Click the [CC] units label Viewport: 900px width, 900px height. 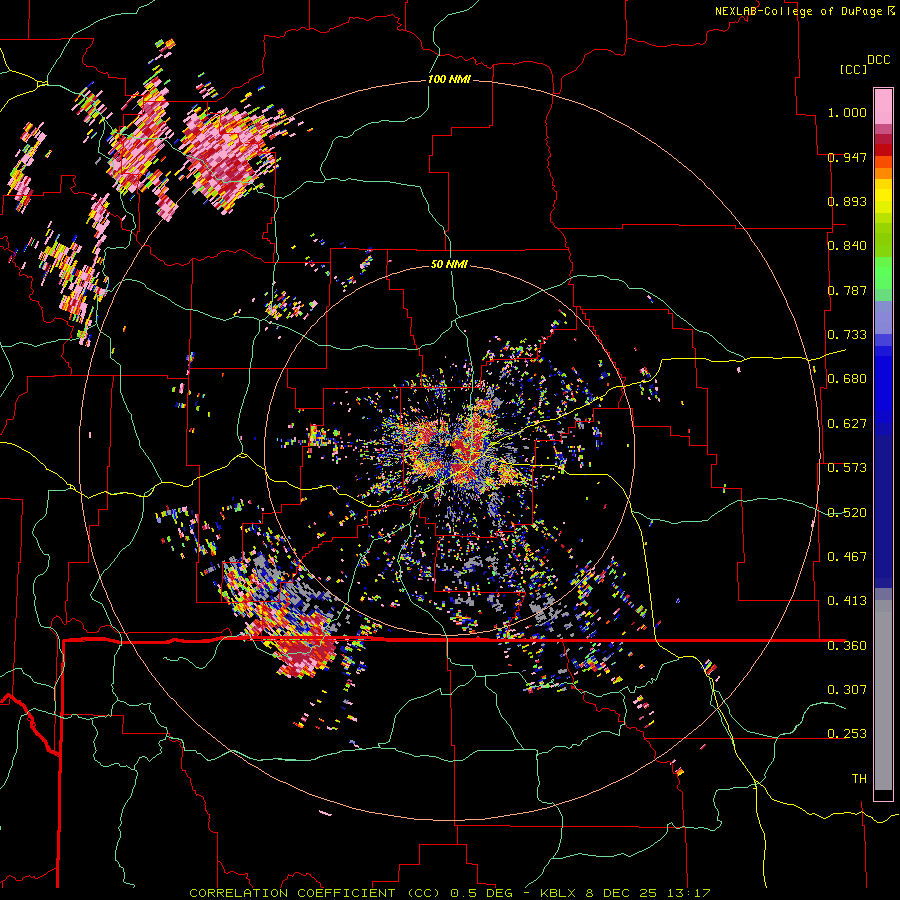pos(853,69)
